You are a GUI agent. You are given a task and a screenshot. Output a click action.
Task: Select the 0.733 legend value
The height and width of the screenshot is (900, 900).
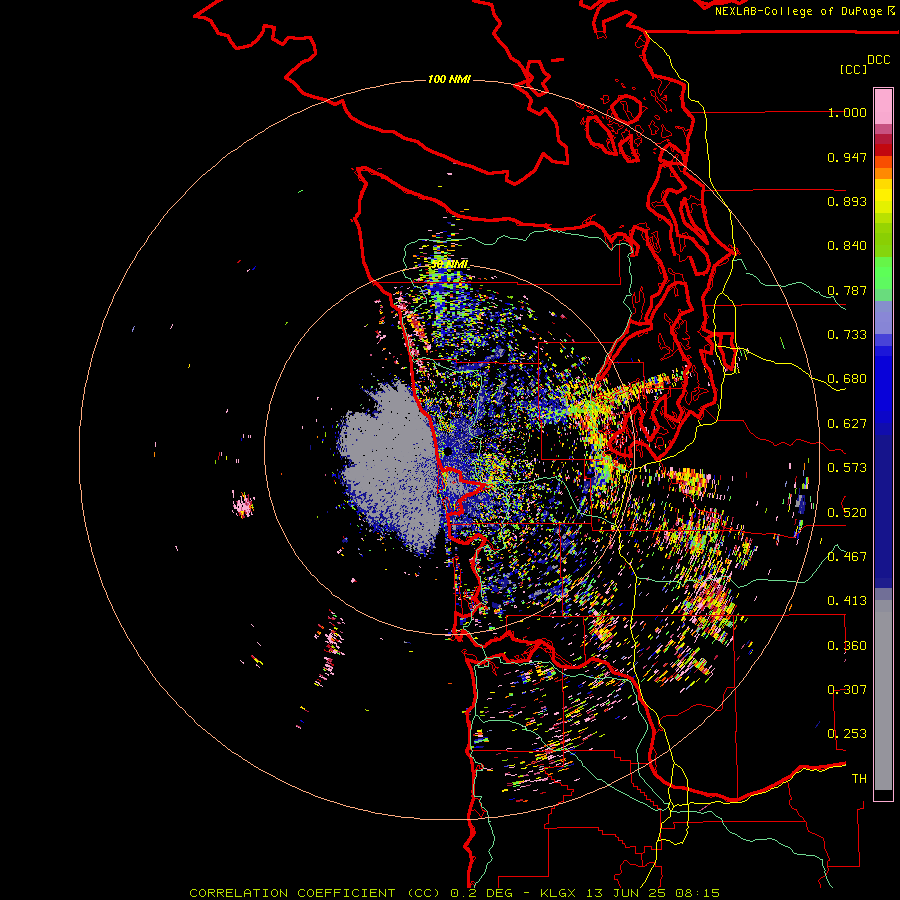(x=847, y=335)
